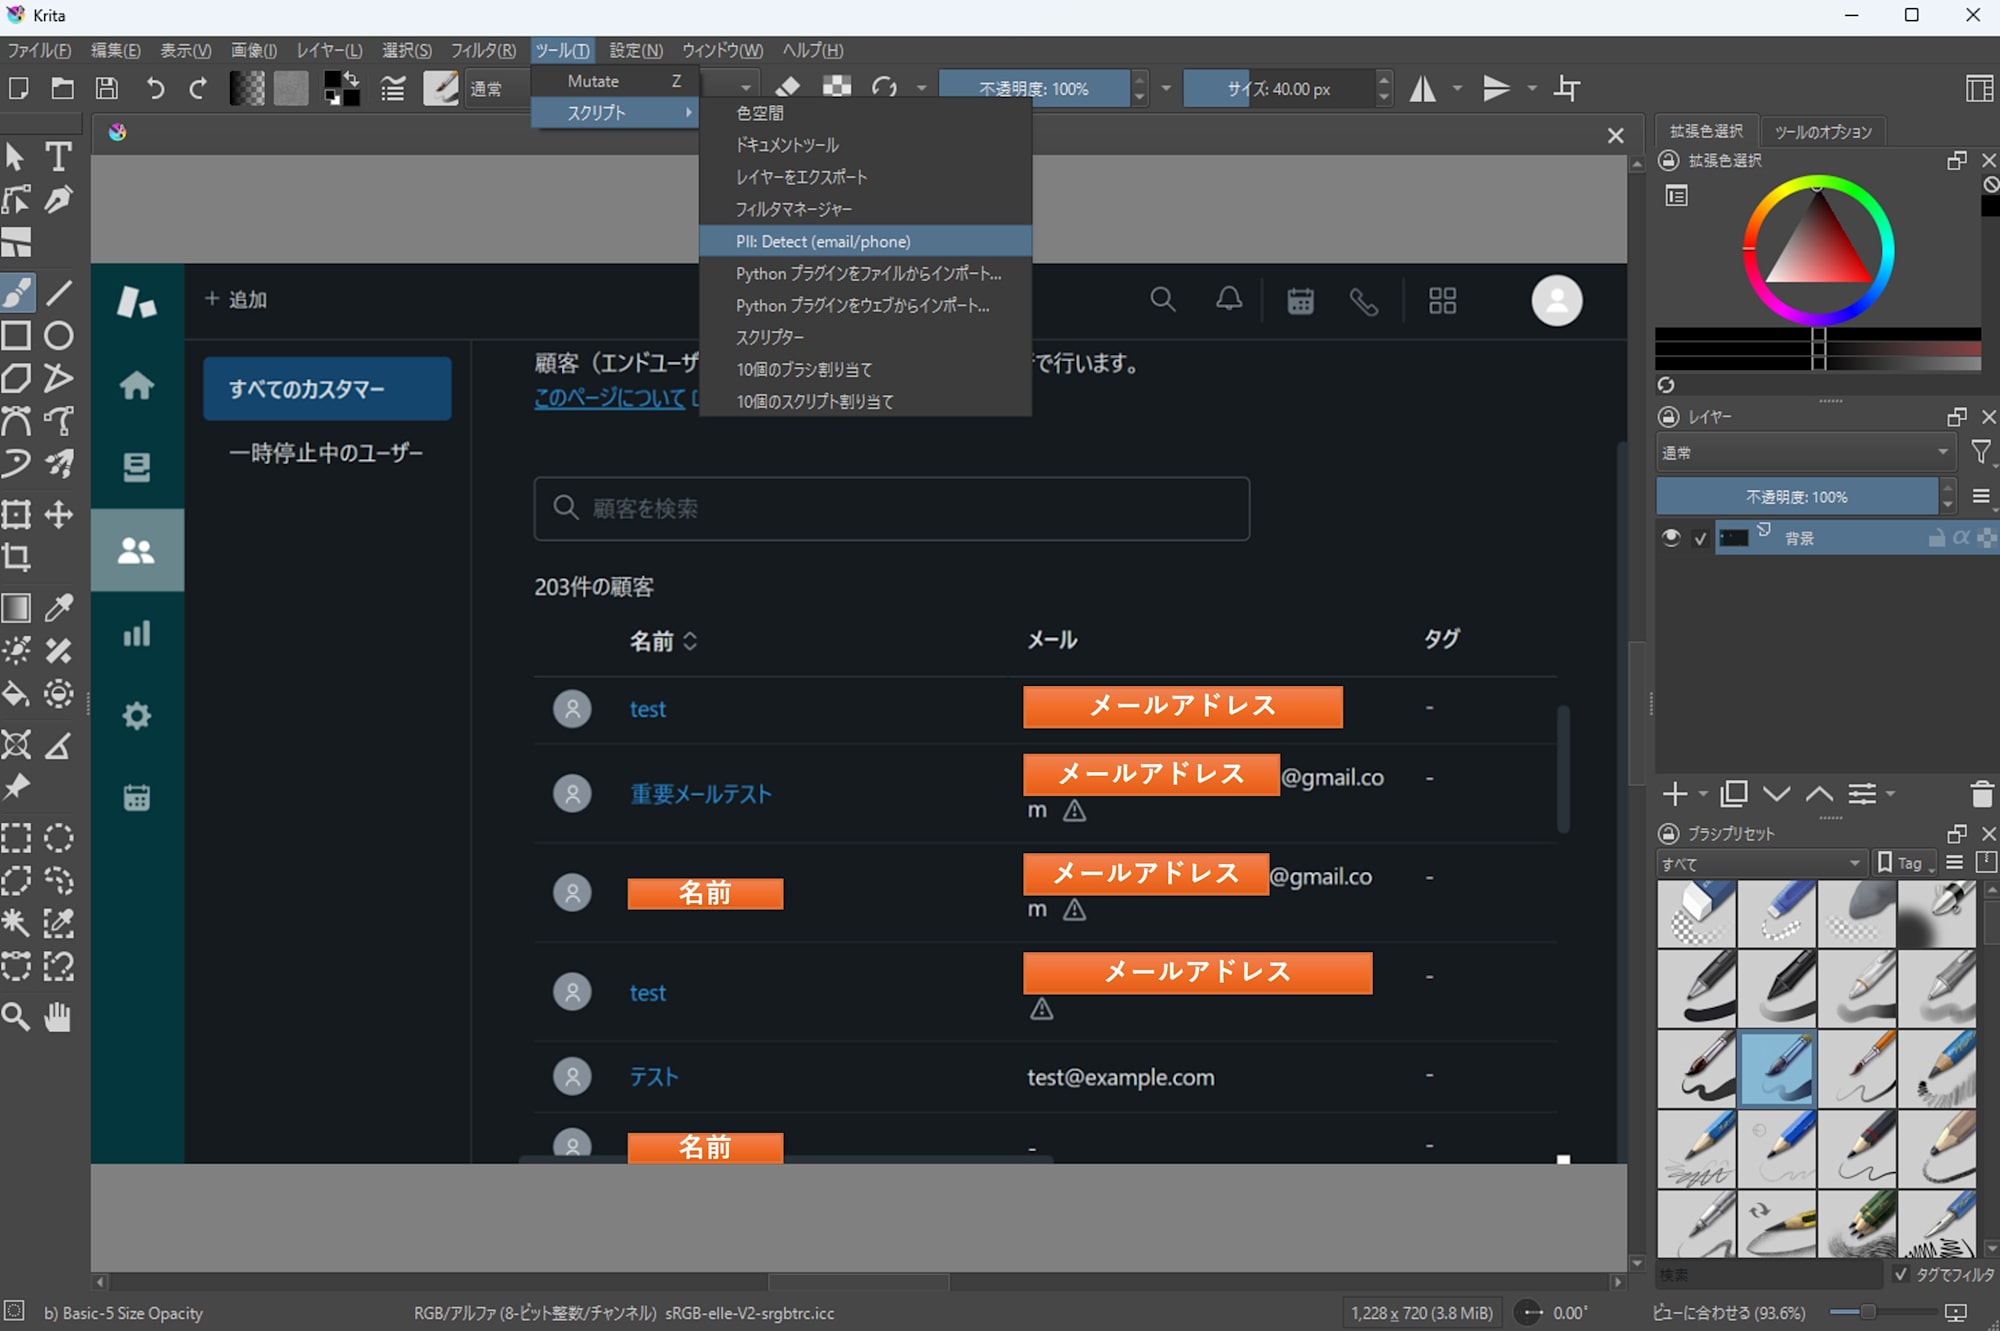Select the Gradient tool
2000x1331 pixels.
(x=16, y=608)
